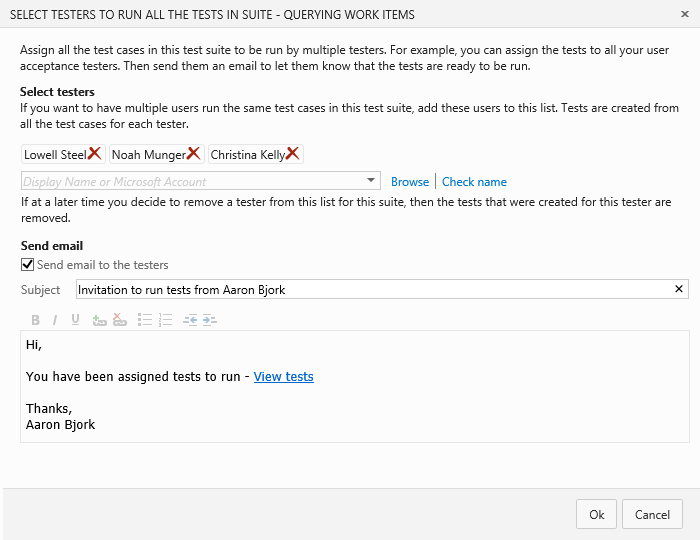Click the 'Thanks,' line in email body
Image resolution: width=700 pixels, height=540 pixels.
[x=49, y=408]
